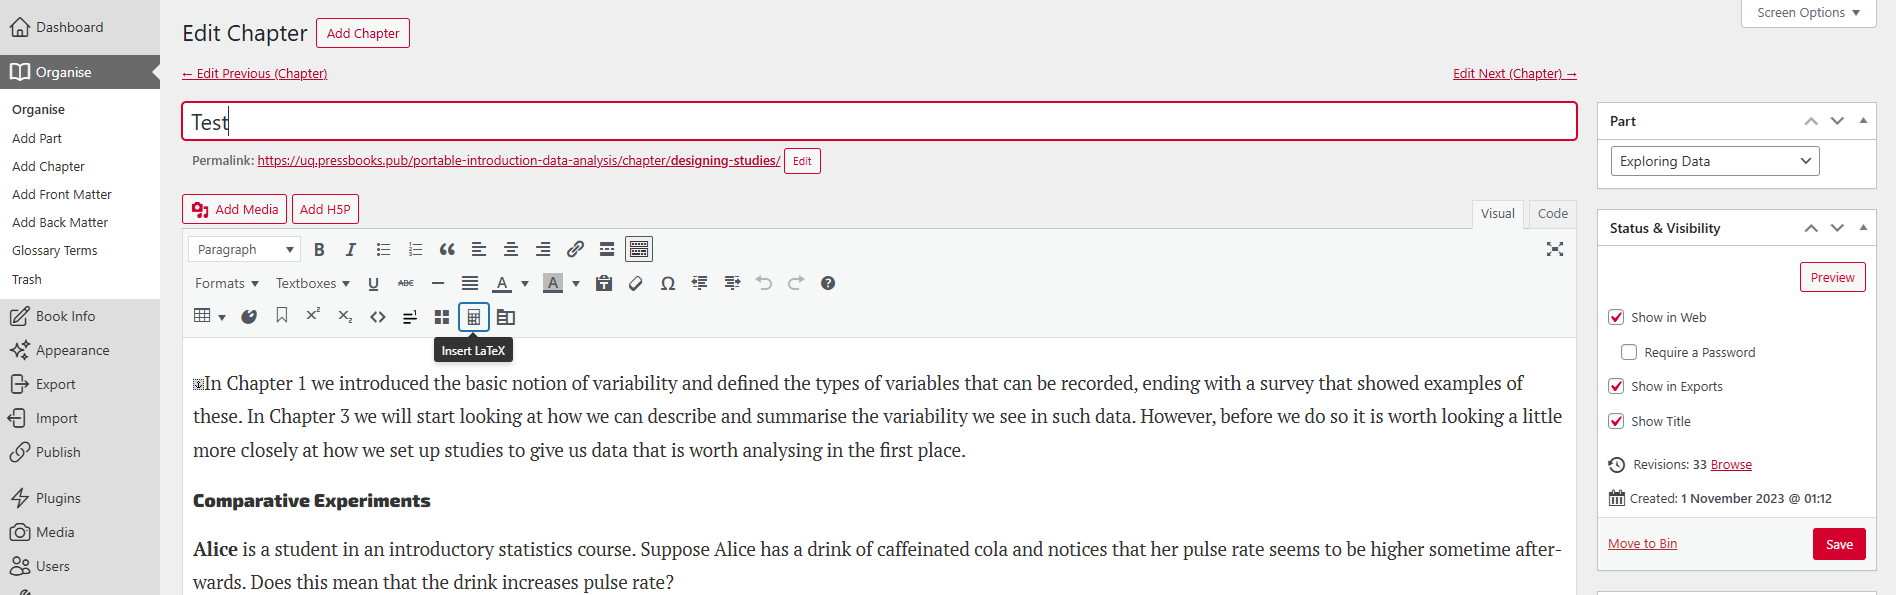The height and width of the screenshot is (595, 1896).
Task: Click the keyboard shortcuts help icon
Action: [827, 283]
